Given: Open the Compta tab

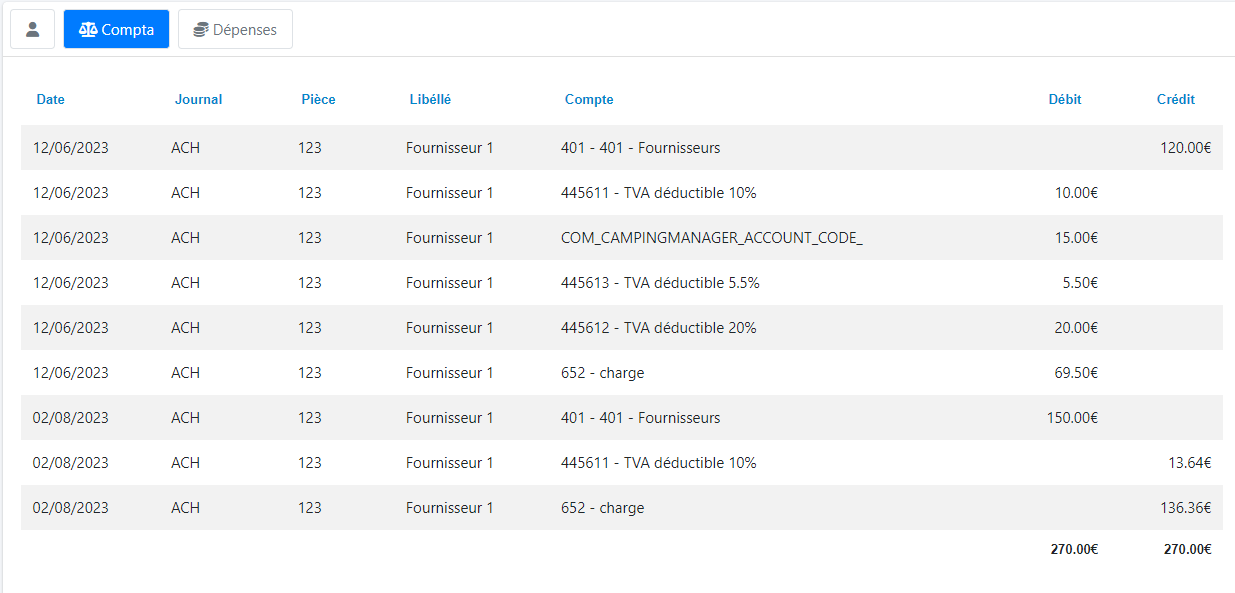Looking at the screenshot, I should coord(116,29).
